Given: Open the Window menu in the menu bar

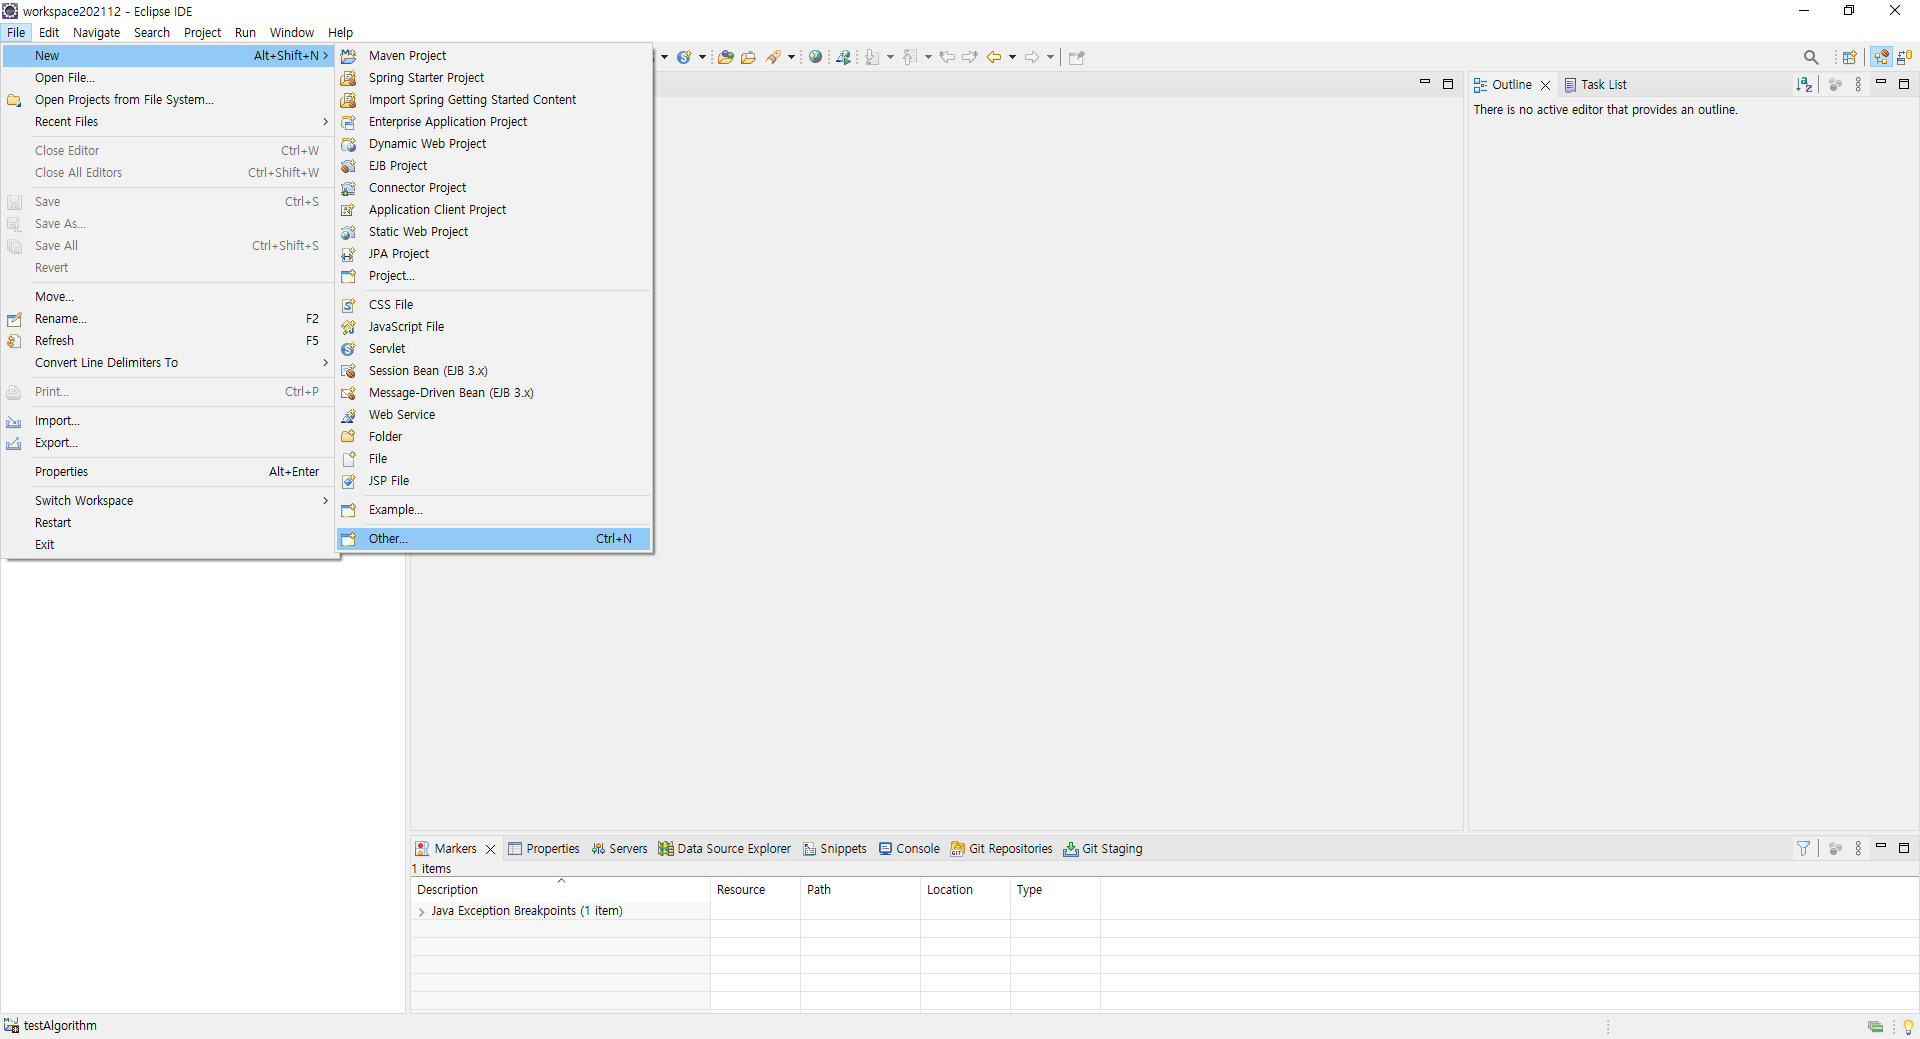Looking at the screenshot, I should point(291,33).
